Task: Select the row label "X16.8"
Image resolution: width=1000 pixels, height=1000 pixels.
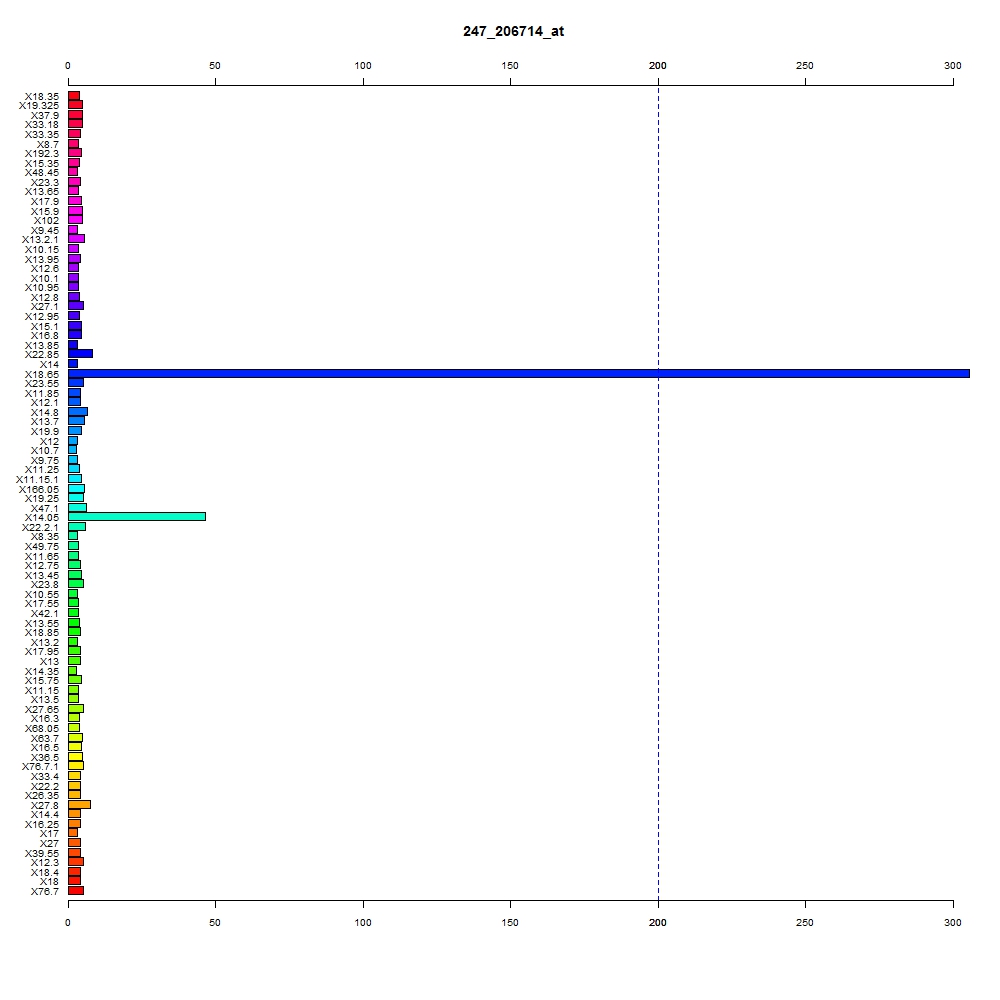Action: pyautogui.click(x=45, y=336)
